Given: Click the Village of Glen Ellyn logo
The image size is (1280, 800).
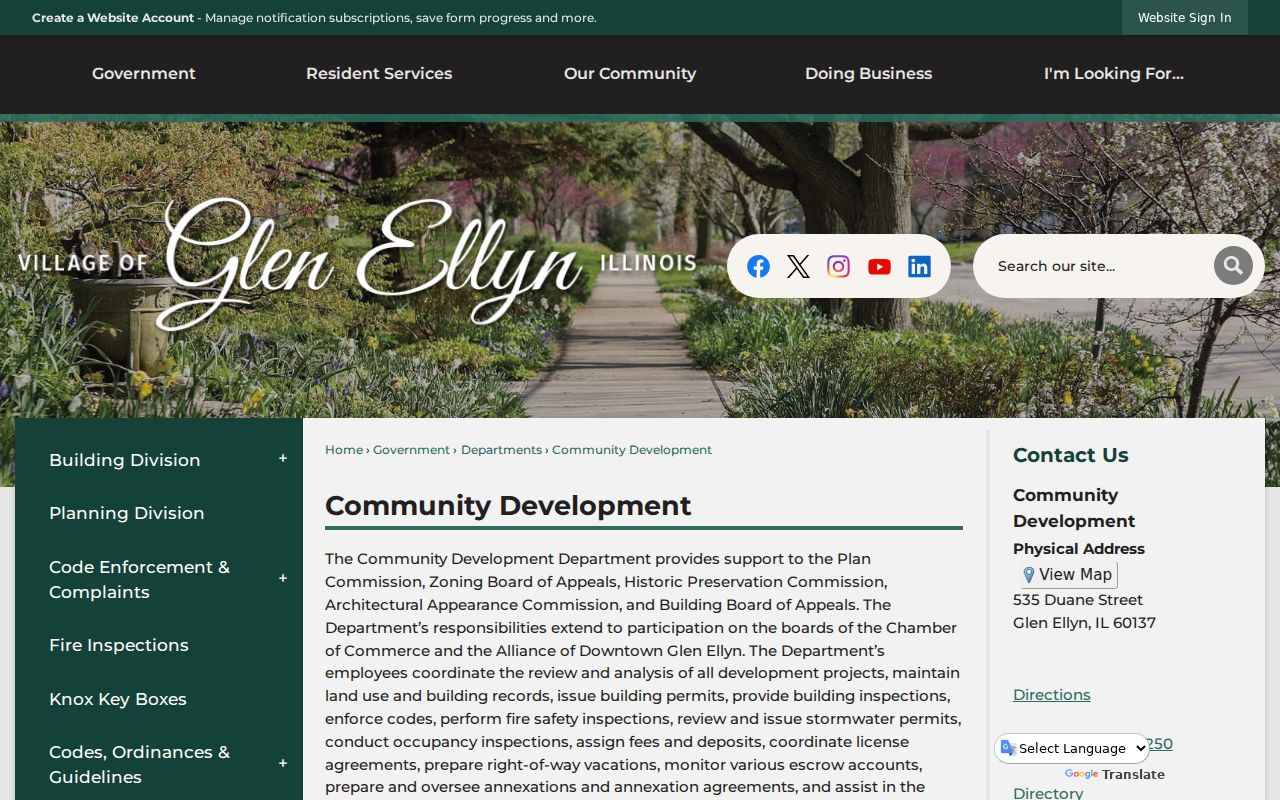Looking at the screenshot, I should coord(357,265).
